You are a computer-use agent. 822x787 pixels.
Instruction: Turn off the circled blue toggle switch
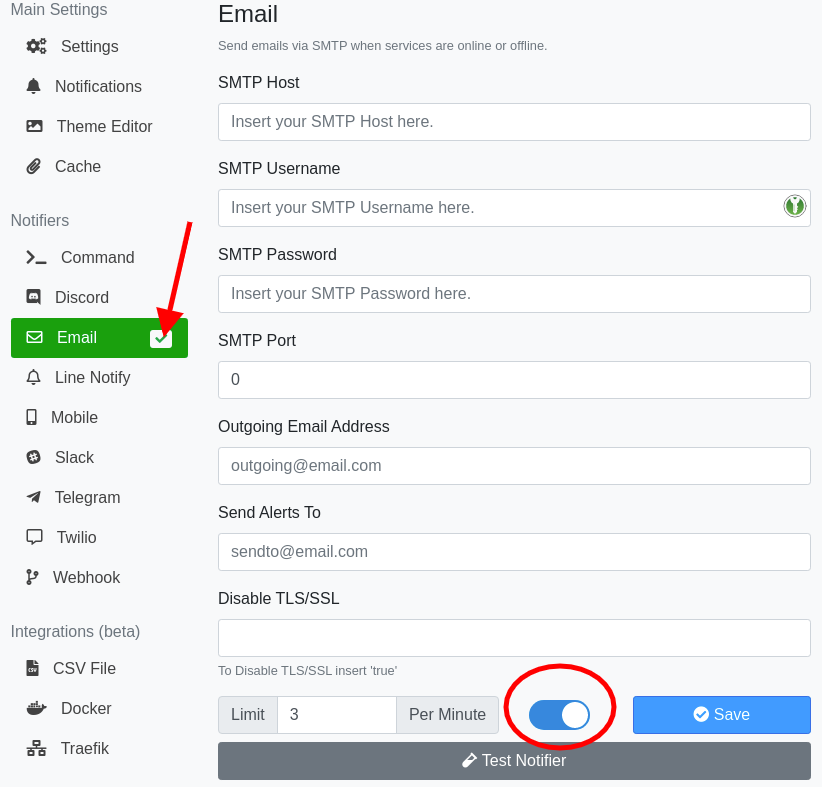tap(559, 714)
